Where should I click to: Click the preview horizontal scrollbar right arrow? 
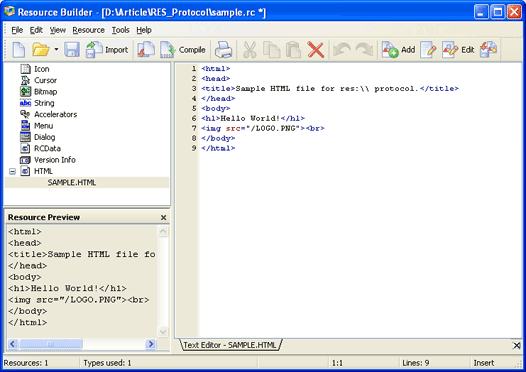pos(150,344)
